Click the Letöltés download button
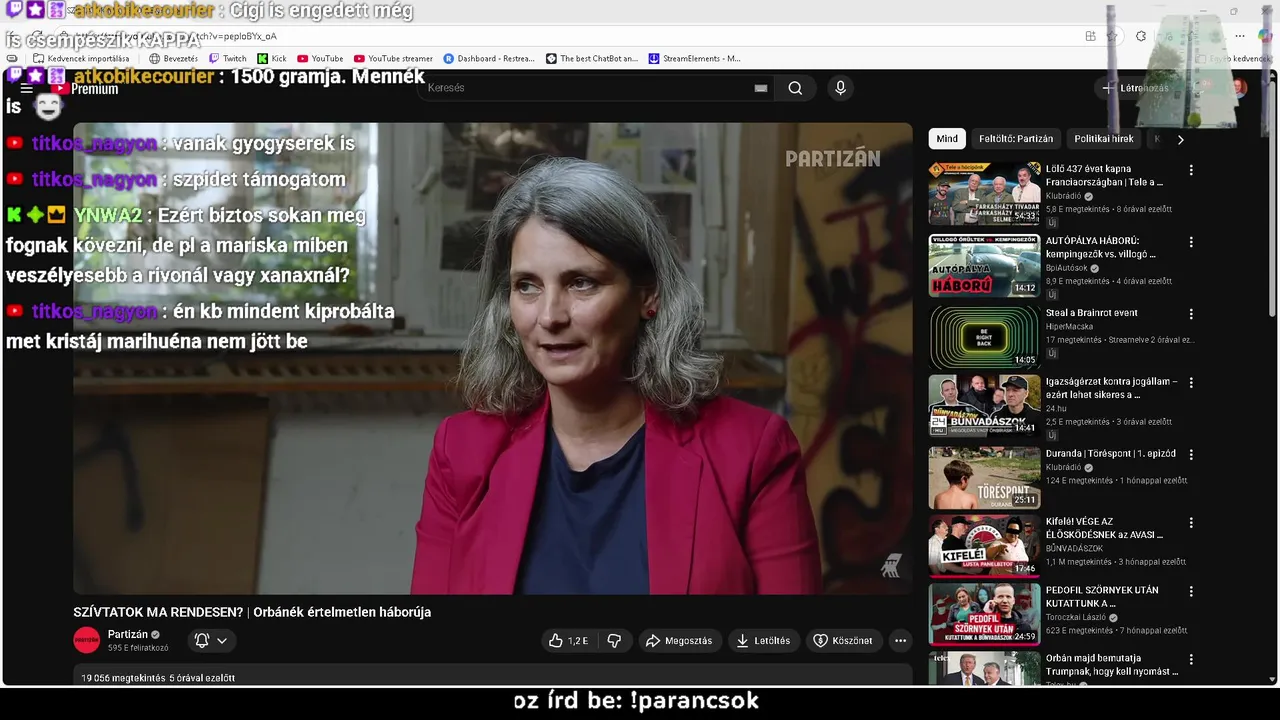This screenshot has width=1280, height=720. click(x=764, y=641)
